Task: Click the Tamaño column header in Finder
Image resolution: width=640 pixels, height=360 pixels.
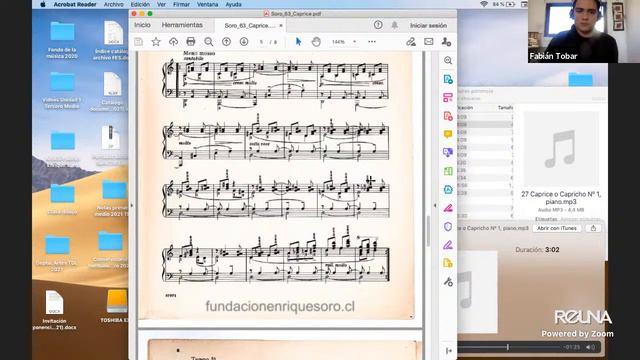Action: coord(505,107)
